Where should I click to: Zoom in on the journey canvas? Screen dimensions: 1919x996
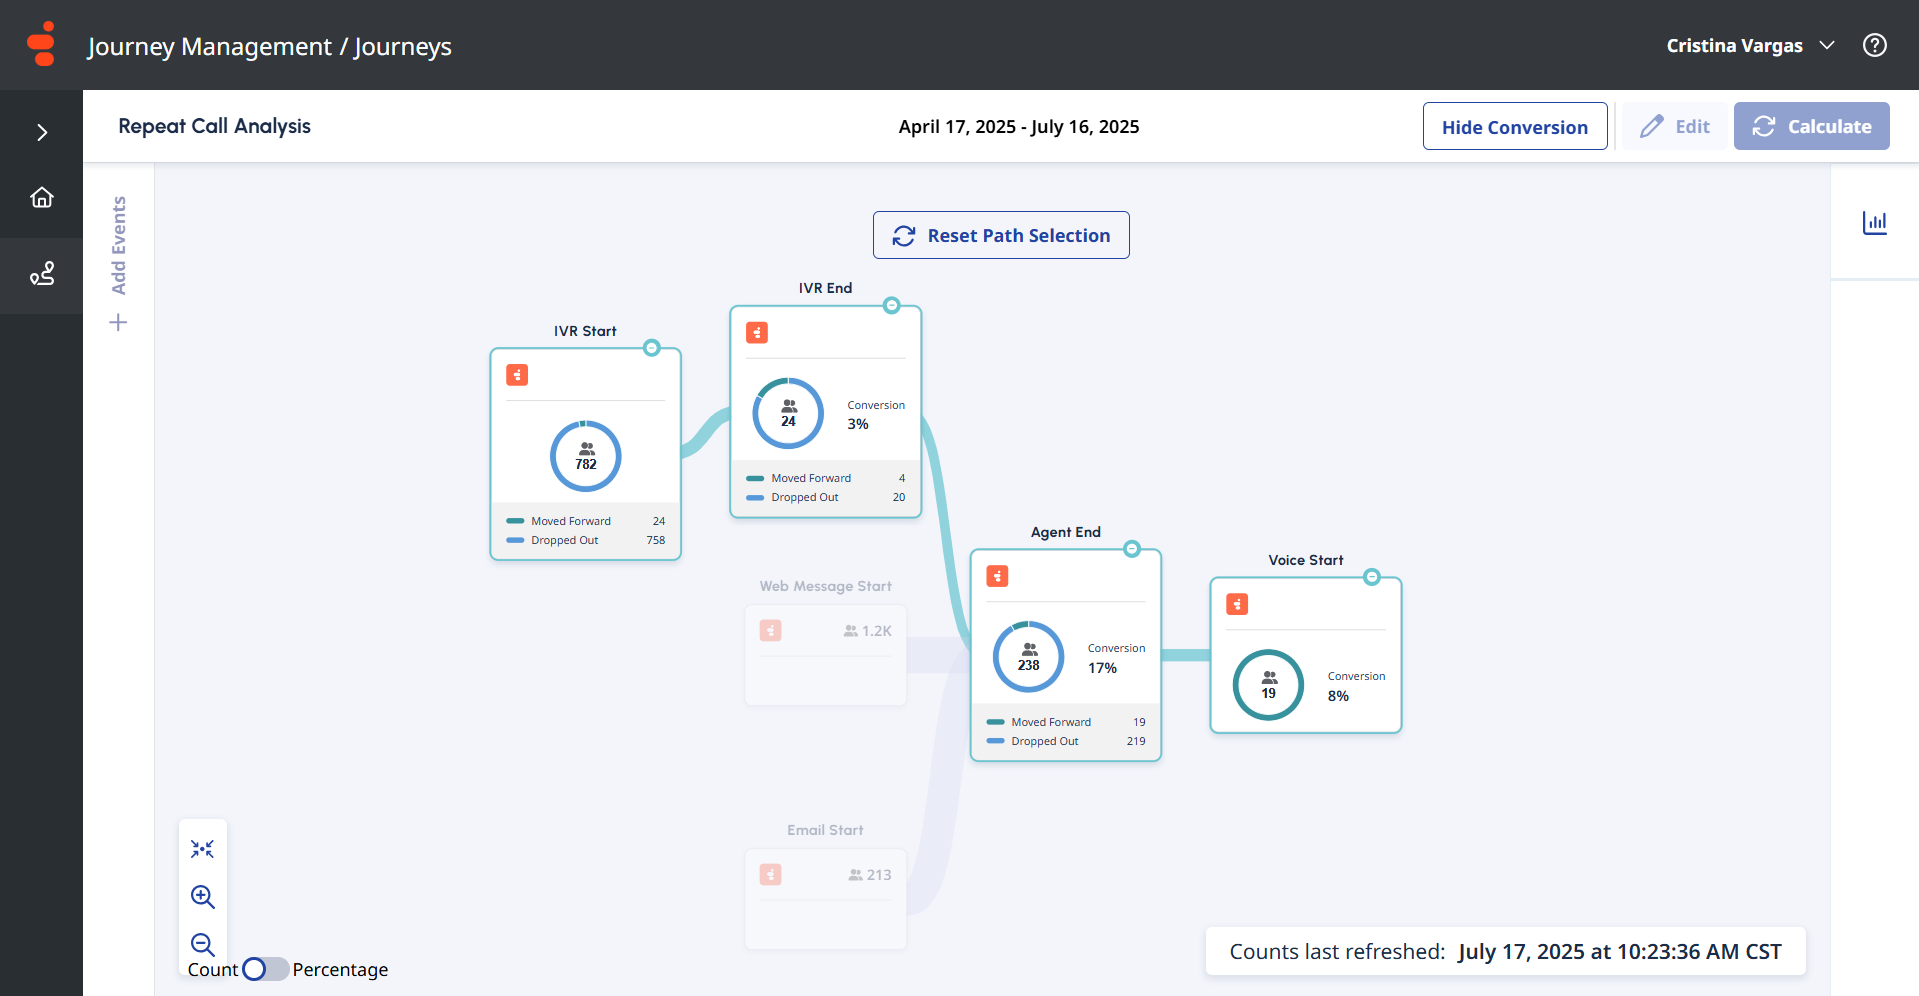pos(202,897)
